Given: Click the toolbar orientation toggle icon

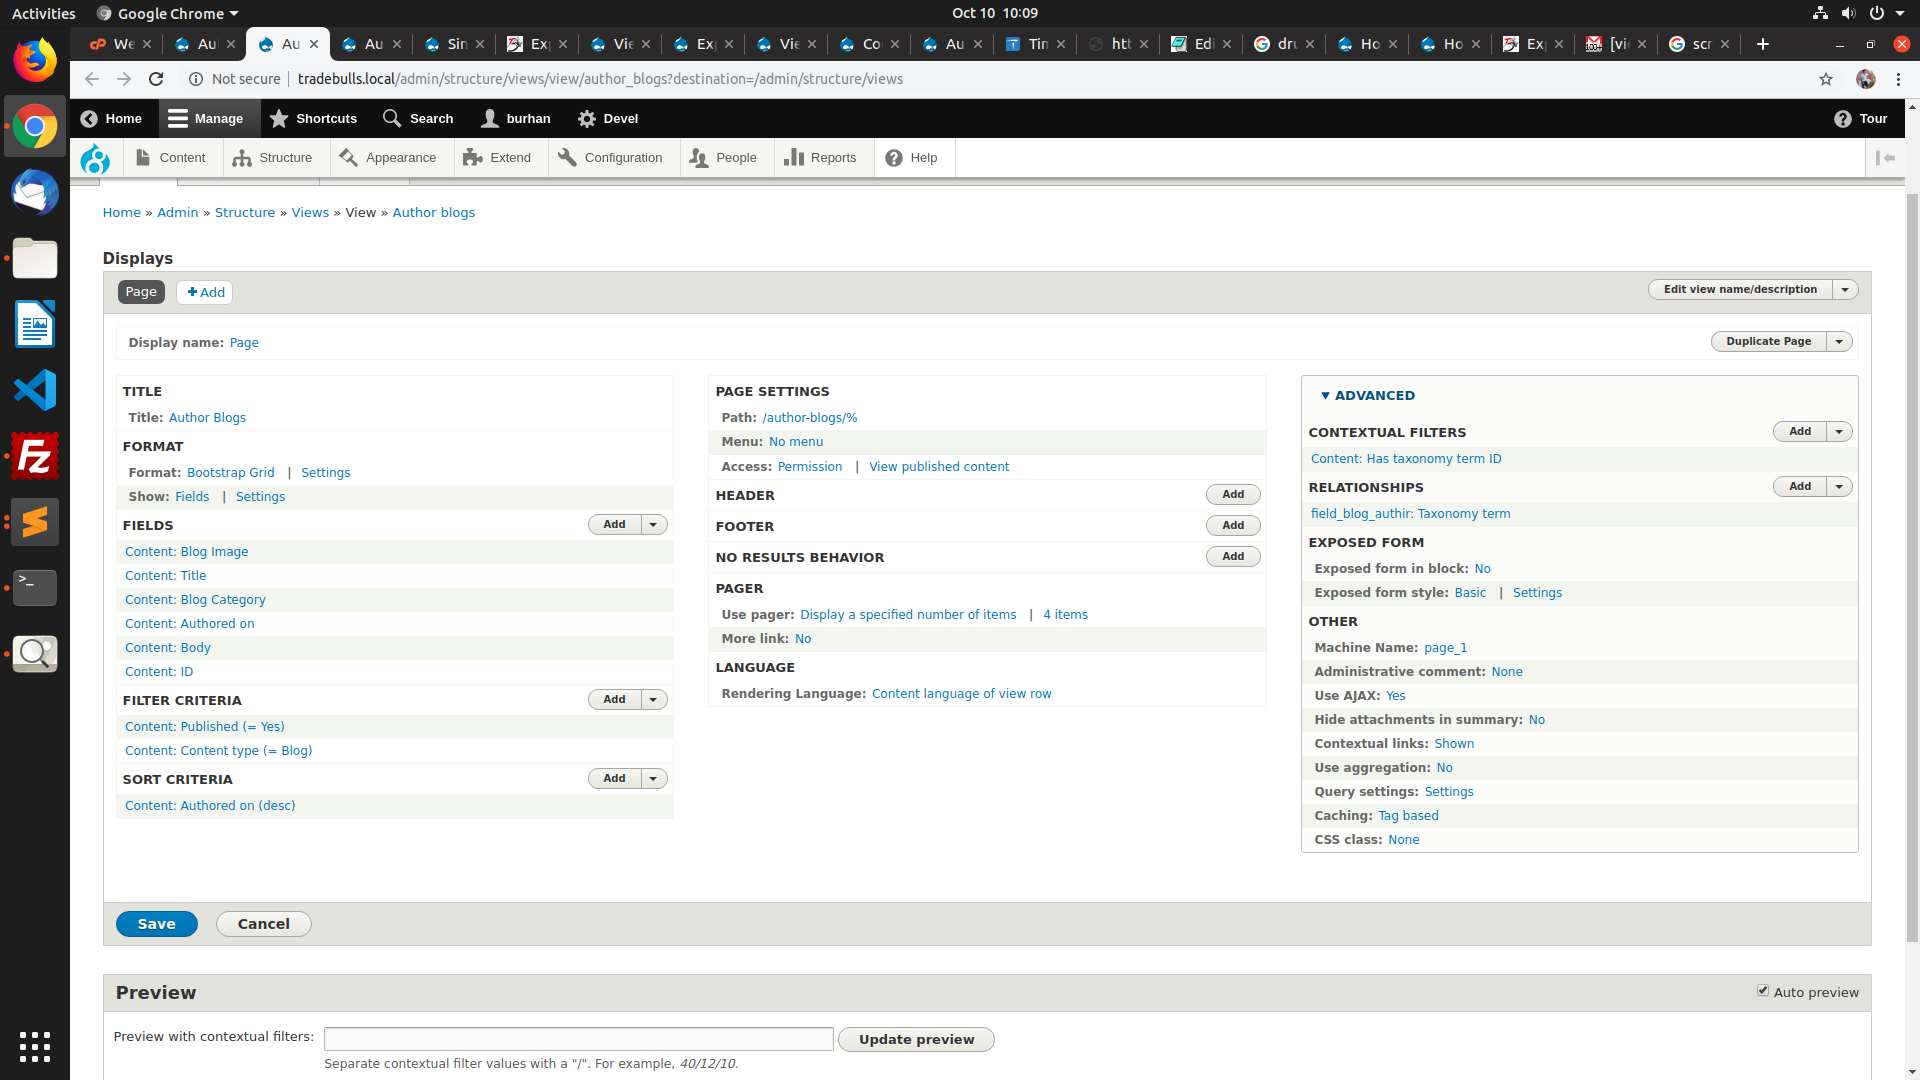Looking at the screenshot, I should coord(1885,158).
